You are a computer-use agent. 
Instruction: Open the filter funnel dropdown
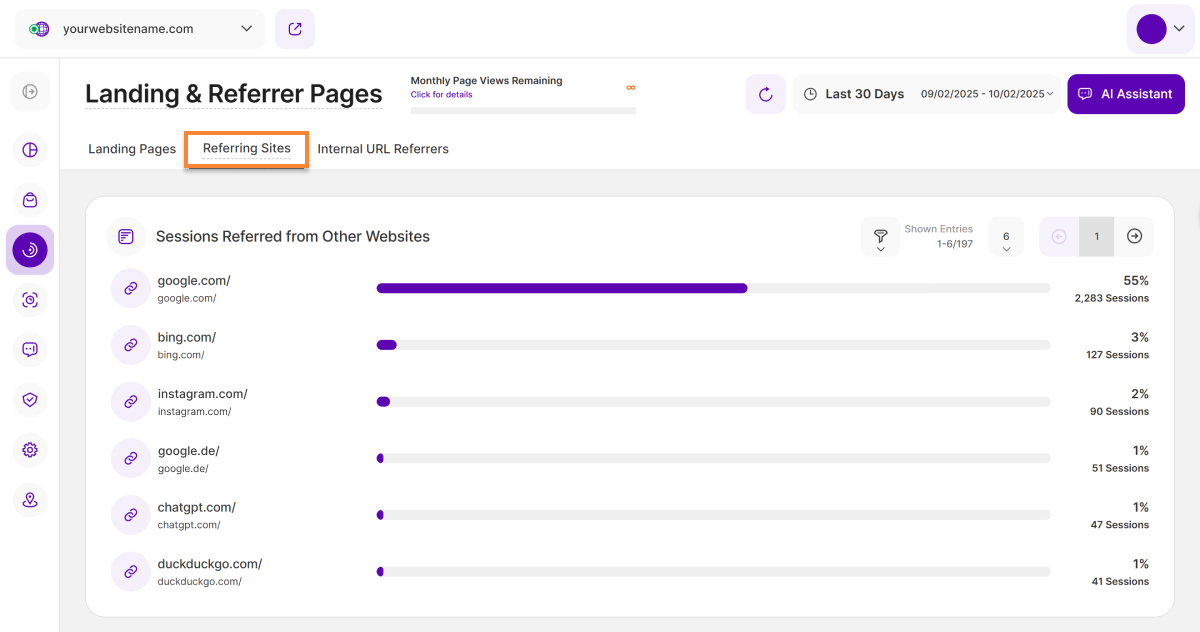880,237
